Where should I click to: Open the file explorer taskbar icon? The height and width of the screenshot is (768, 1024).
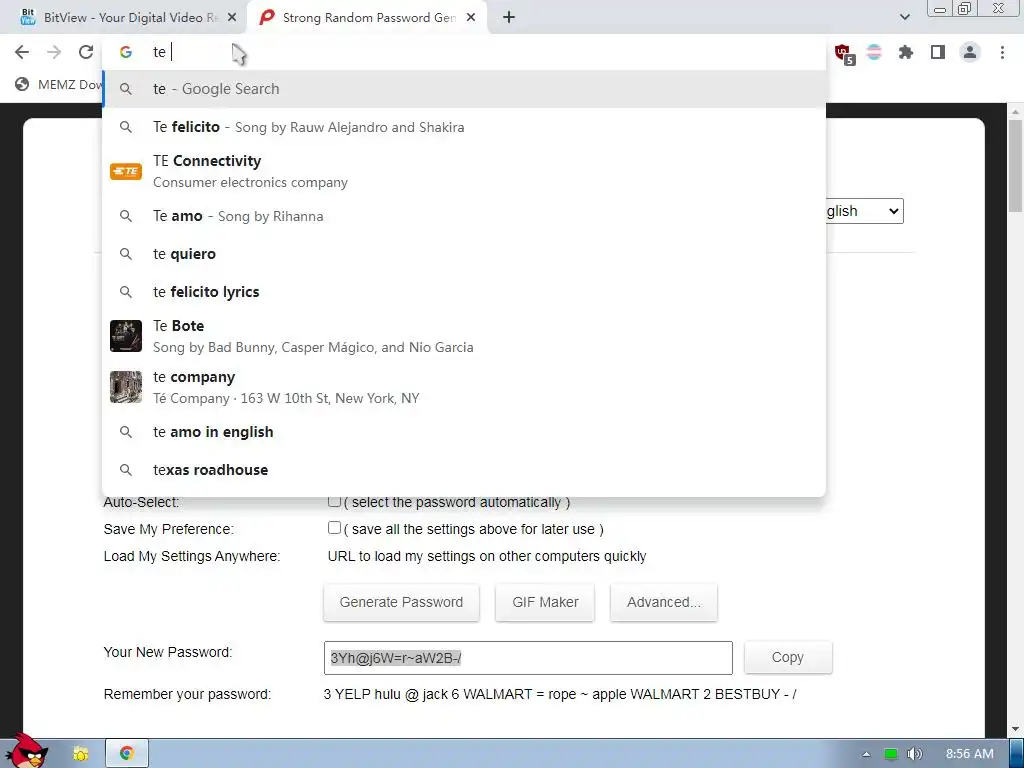click(x=81, y=754)
